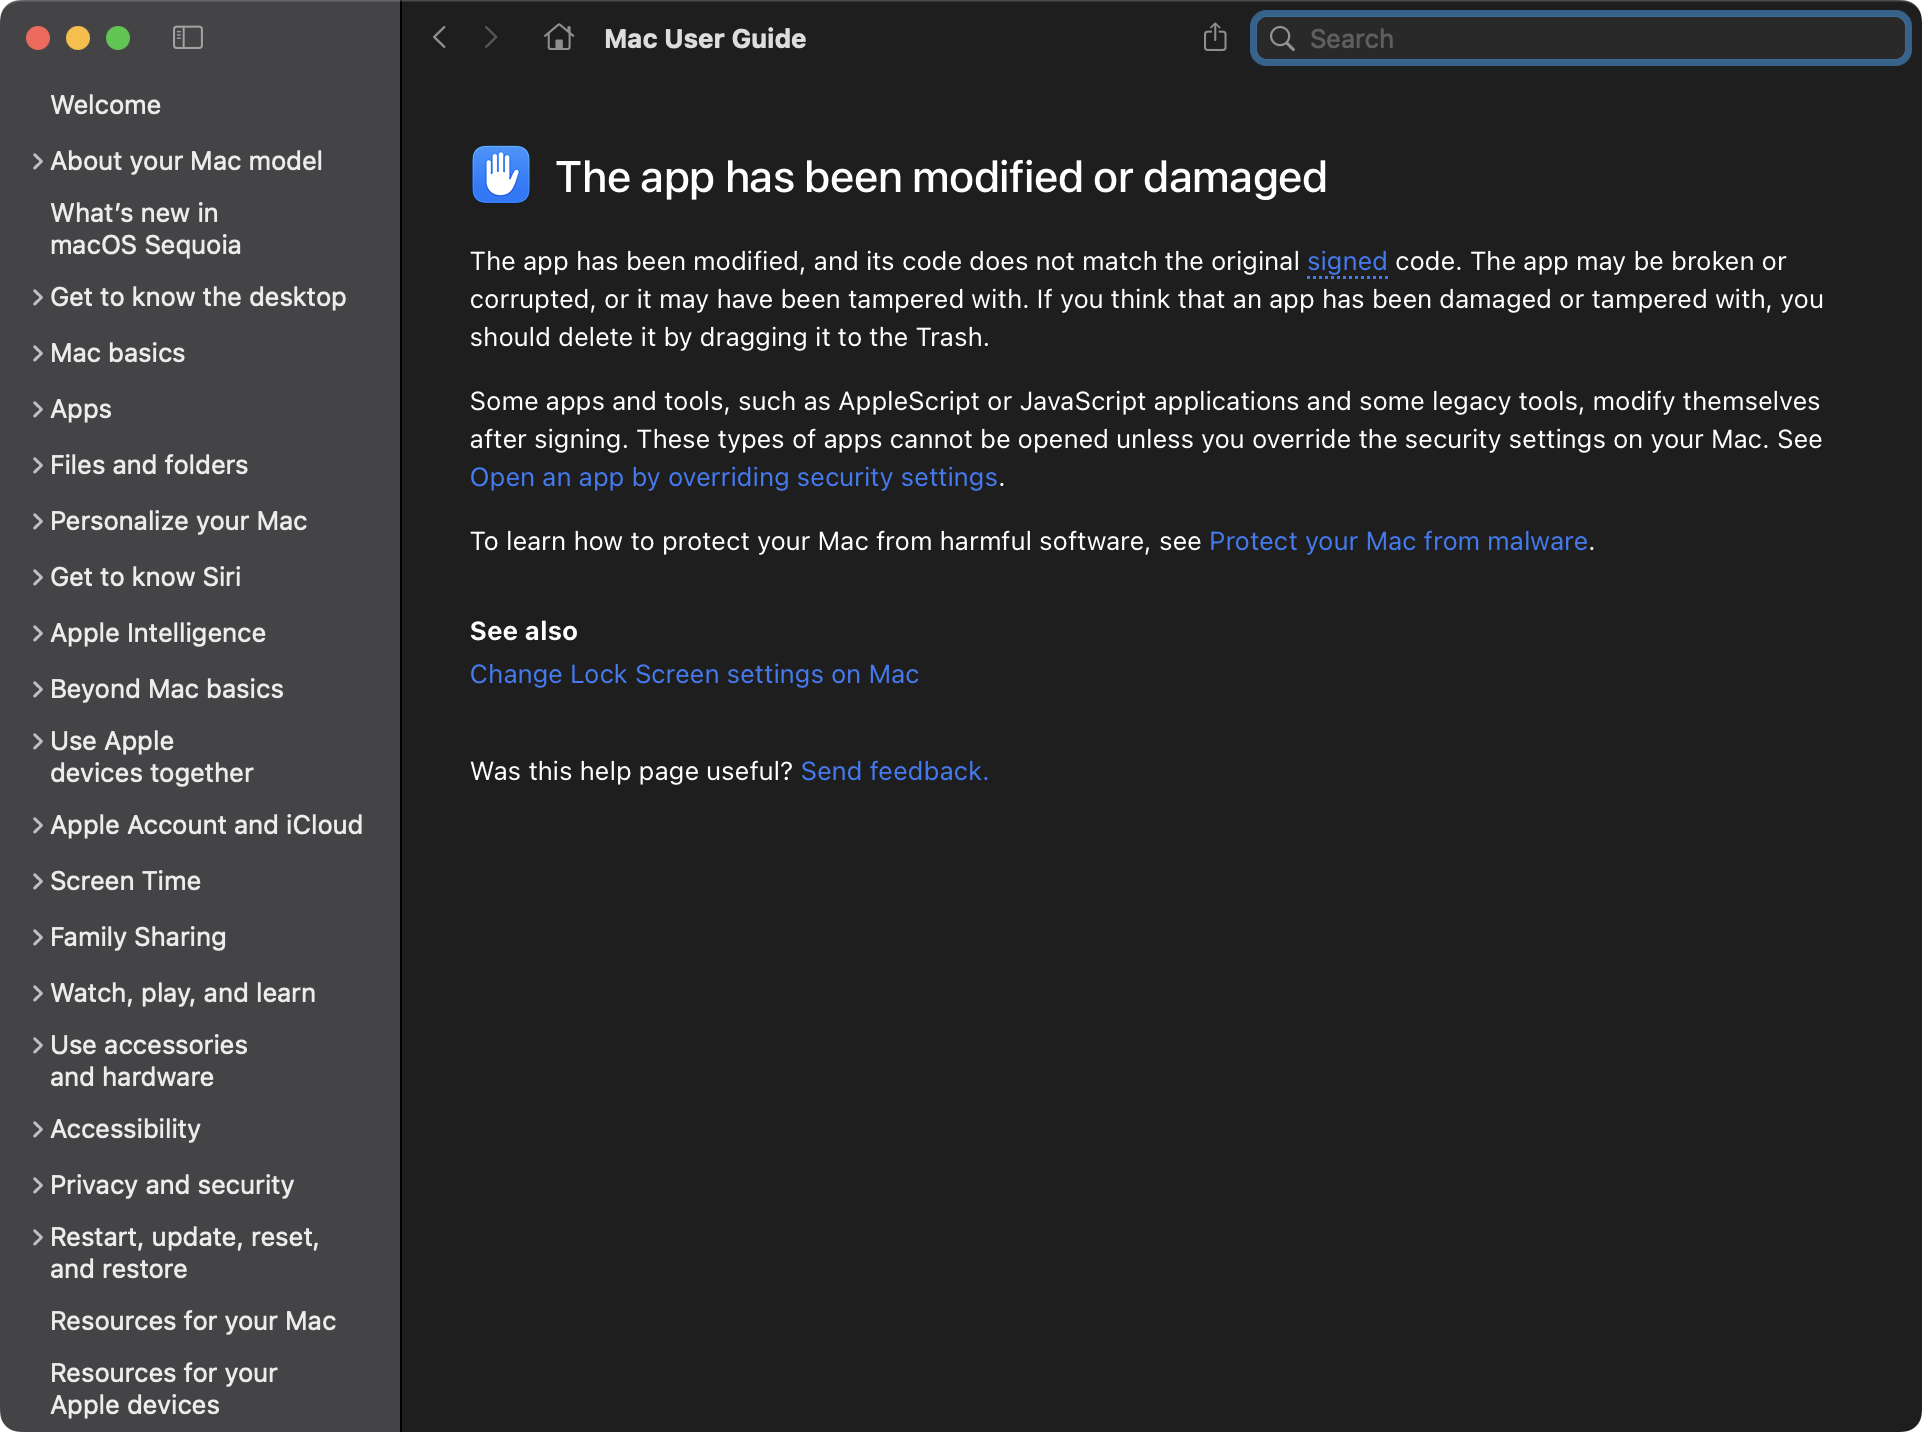Expand Mac basics section chevron
This screenshot has height=1432, width=1922.
pyautogui.click(x=37, y=353)
